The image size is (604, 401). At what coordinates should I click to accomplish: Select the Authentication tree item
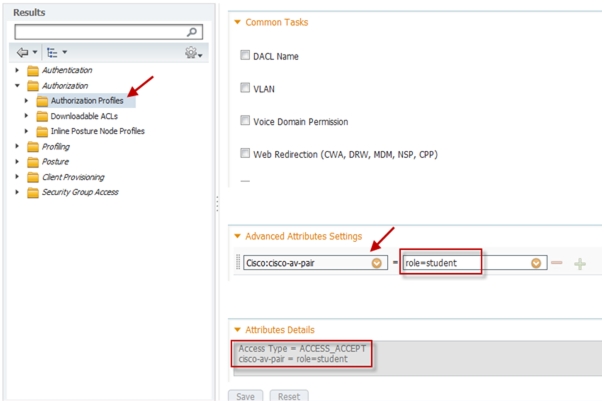click(x=67, y=70)
